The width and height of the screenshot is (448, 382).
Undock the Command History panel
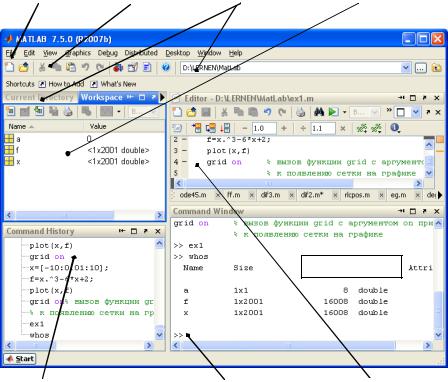pyautogui.click(x=146, y=231)
